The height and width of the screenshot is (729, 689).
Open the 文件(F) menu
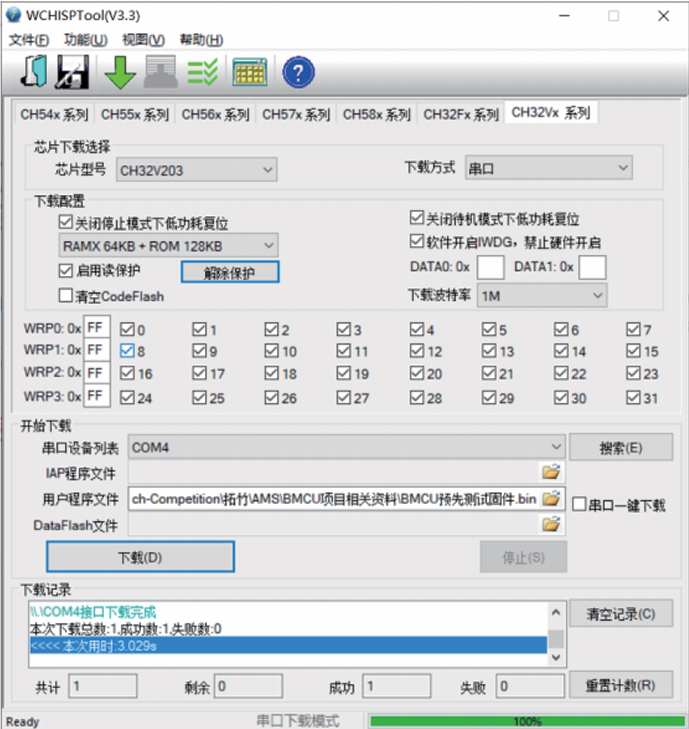click(28, 40)
